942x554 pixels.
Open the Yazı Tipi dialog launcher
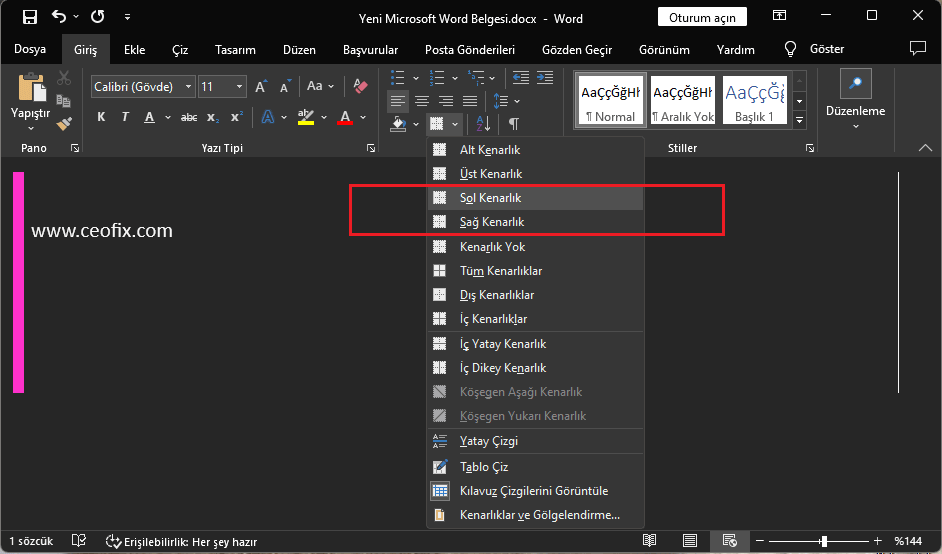tap(371, 148)
